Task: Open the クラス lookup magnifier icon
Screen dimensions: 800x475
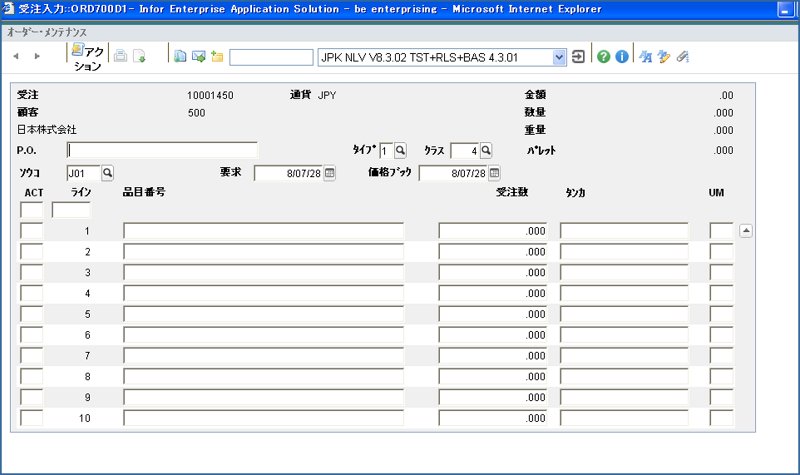Action: coord(486,151)
